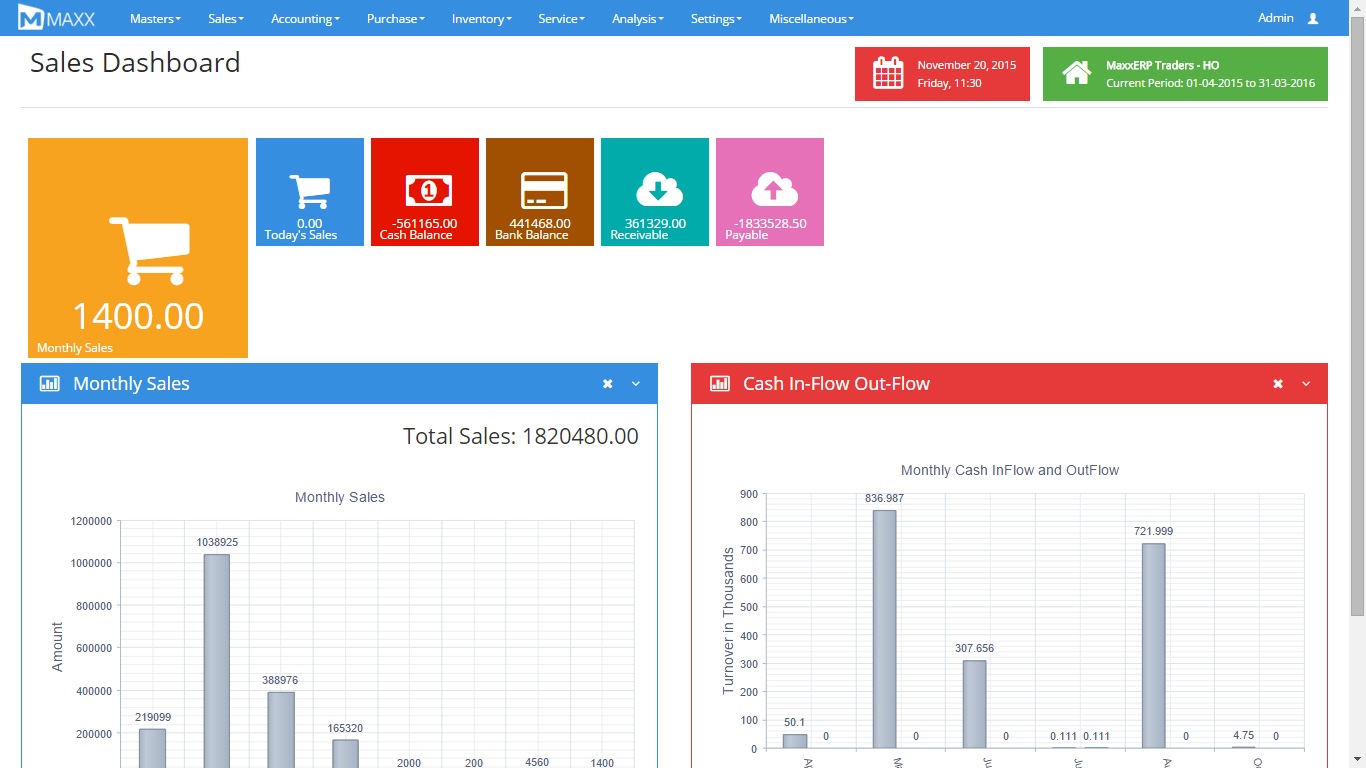This screenshot has height=768, width=1366.
Task: Click the MAXX logo icon
Action: [x=31, y=18]
